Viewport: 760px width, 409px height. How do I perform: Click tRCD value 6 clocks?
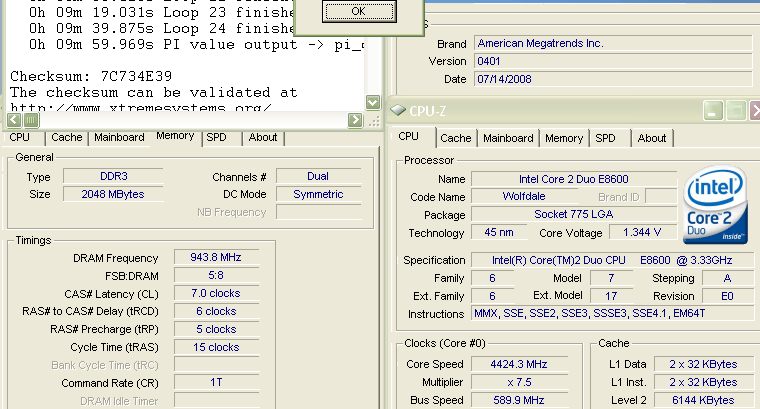(216, 311)
